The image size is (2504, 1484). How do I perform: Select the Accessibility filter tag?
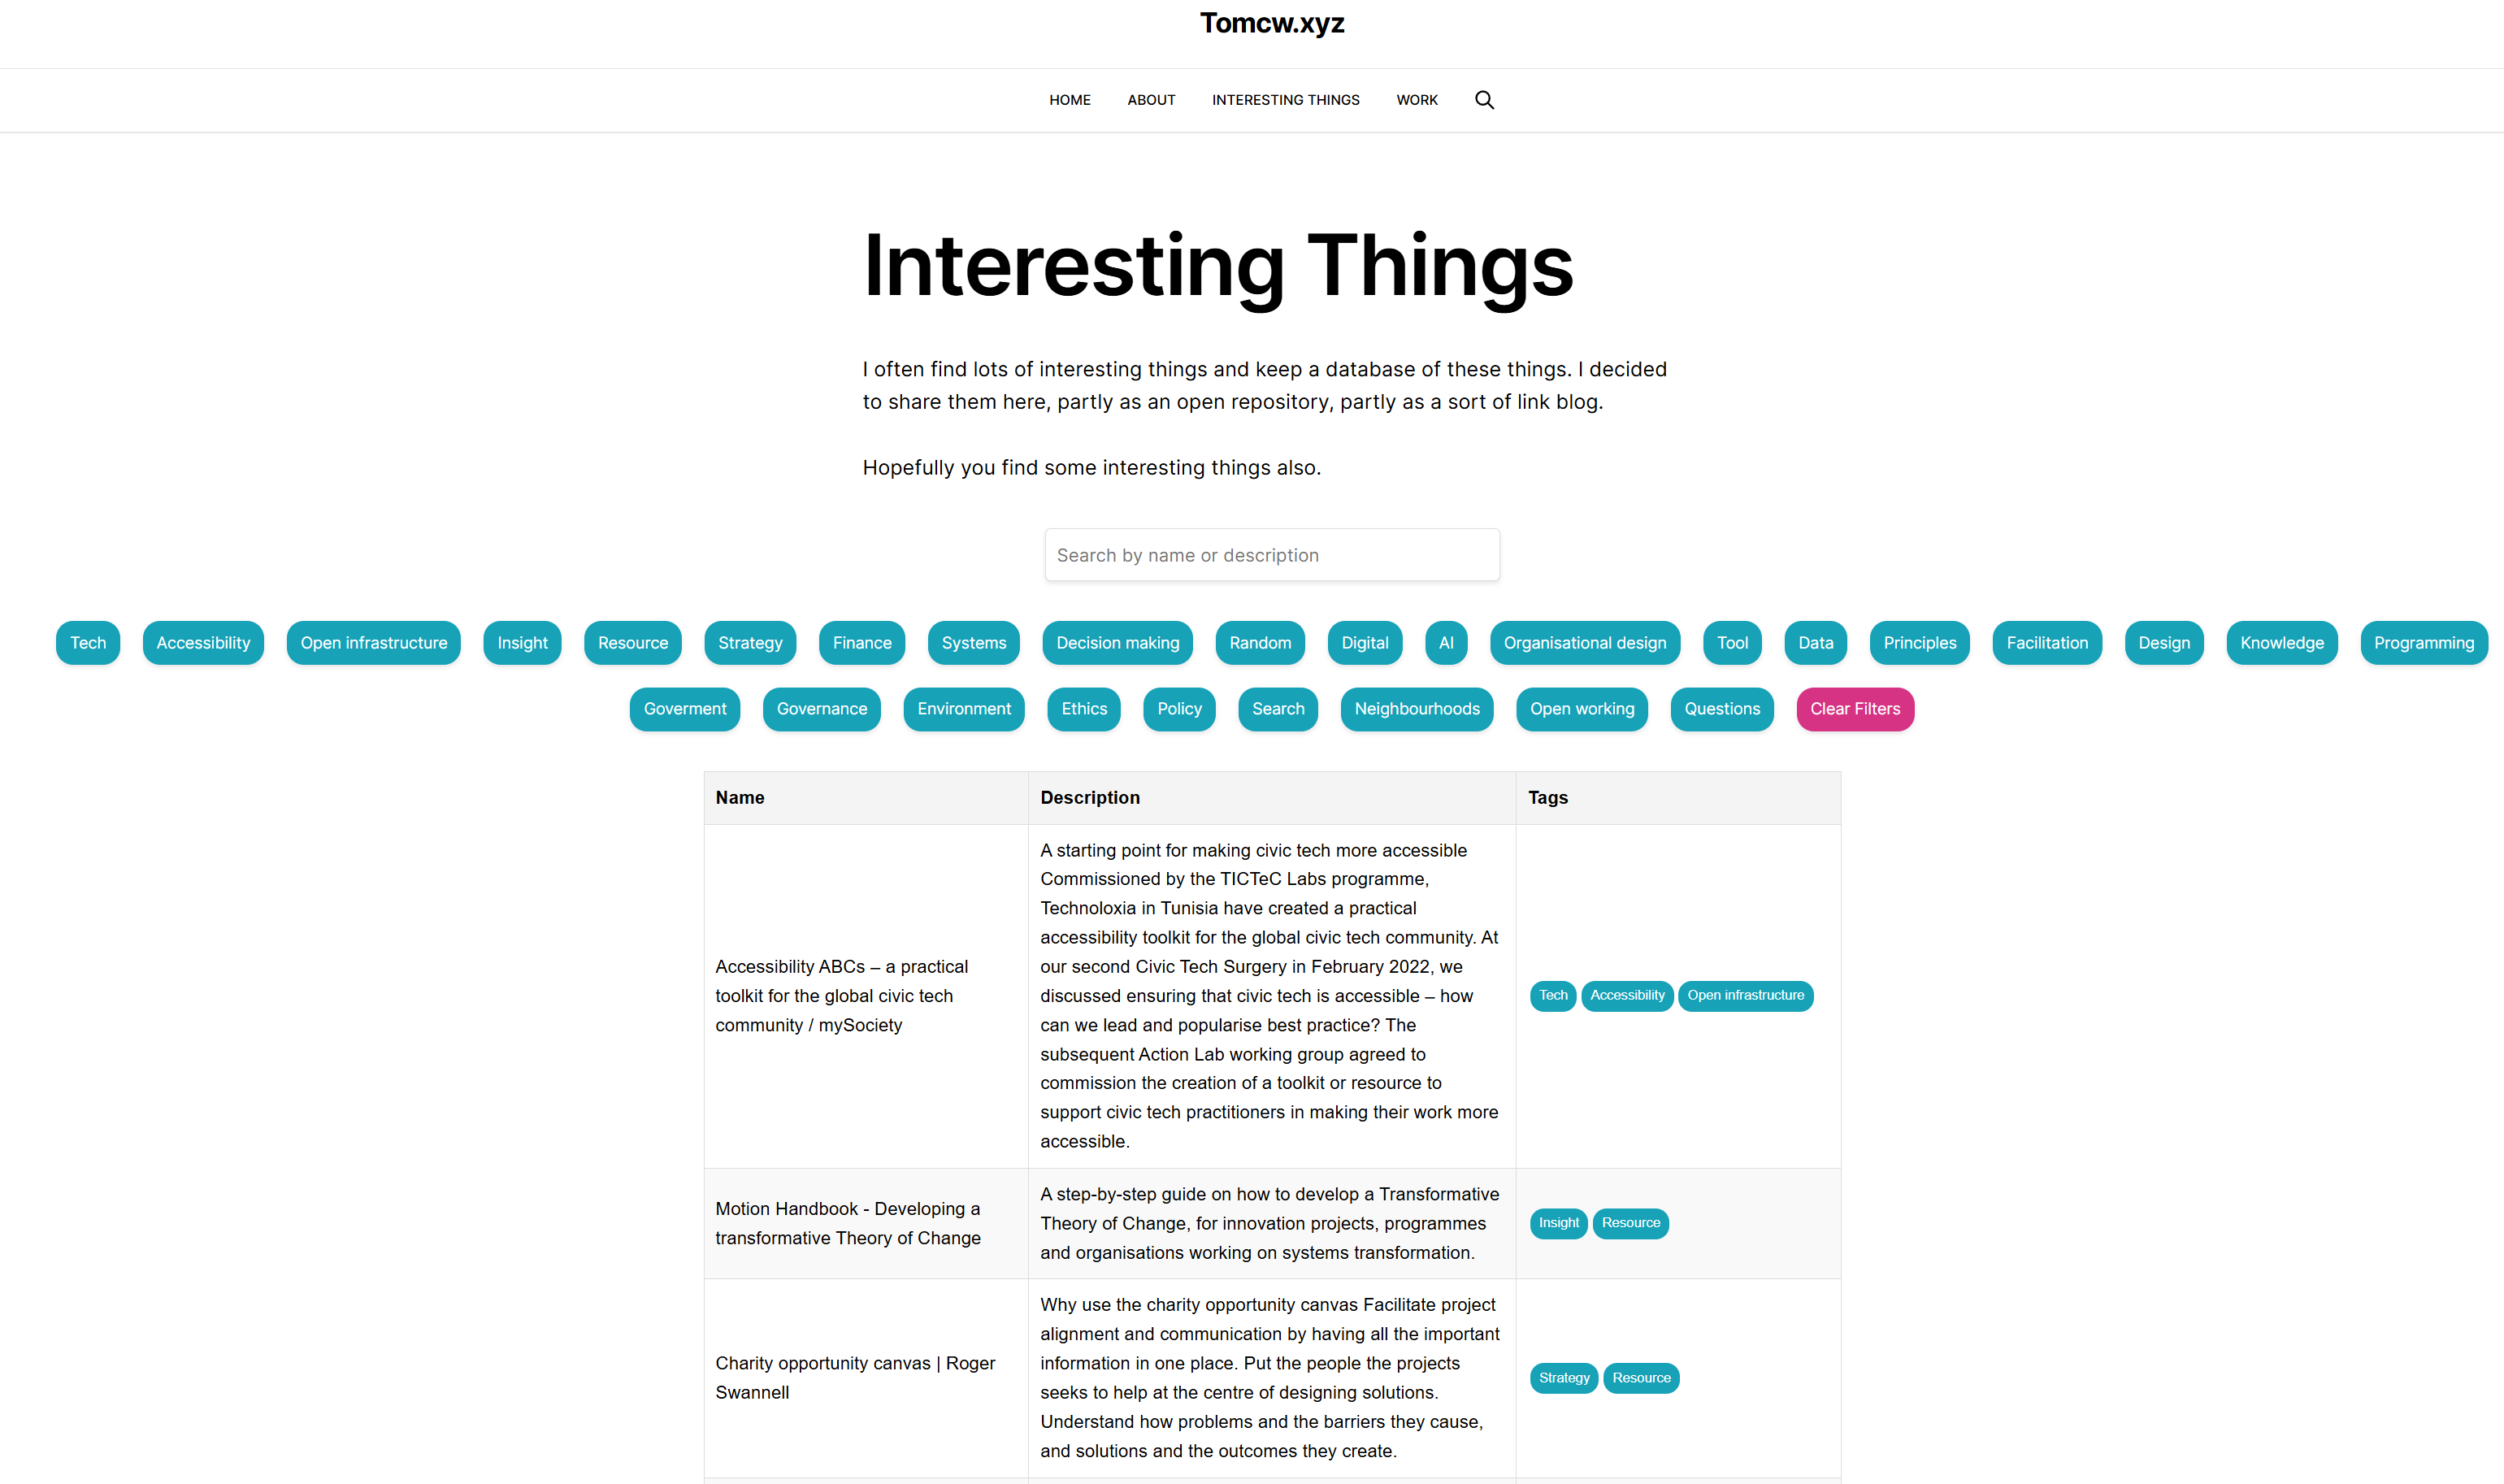pyautogui.click(x=203, y=643)
